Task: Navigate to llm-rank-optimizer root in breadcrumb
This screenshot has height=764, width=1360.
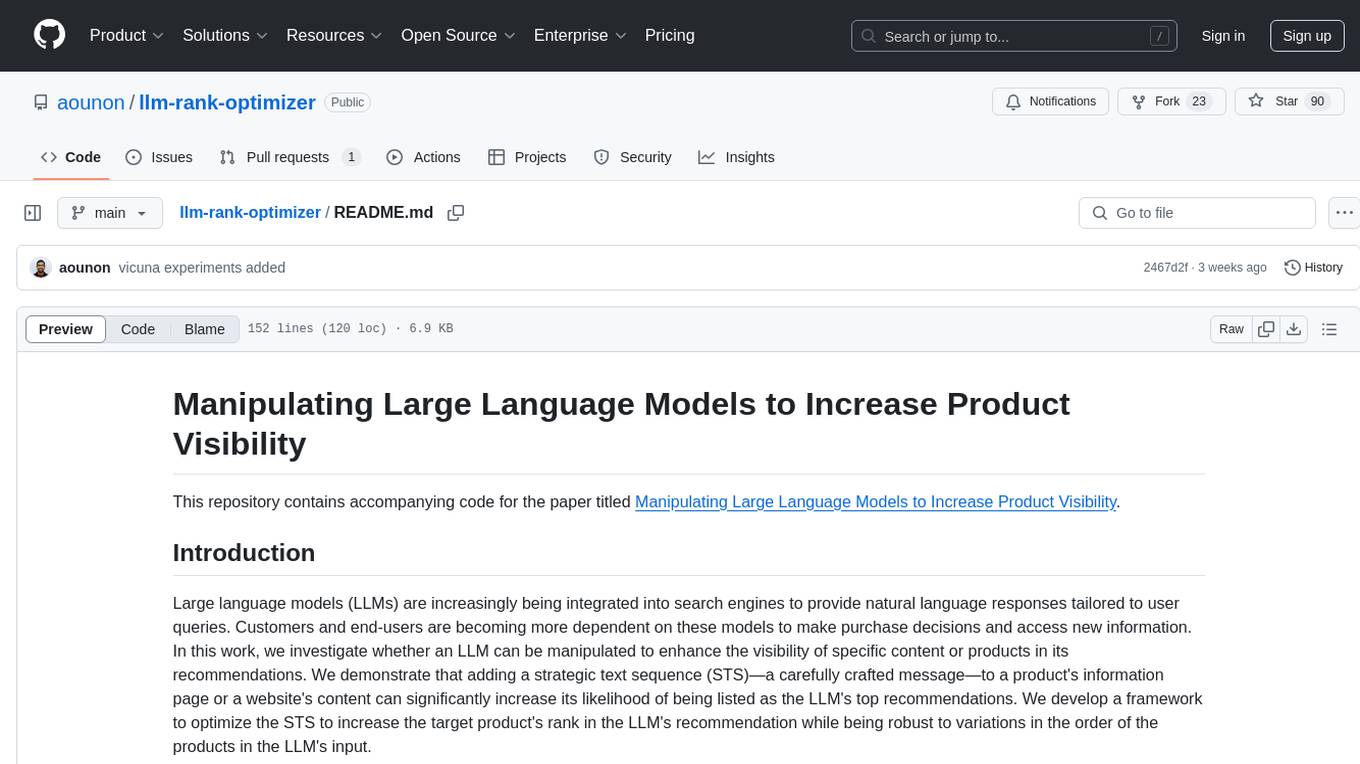Action: tap(250, 213)
